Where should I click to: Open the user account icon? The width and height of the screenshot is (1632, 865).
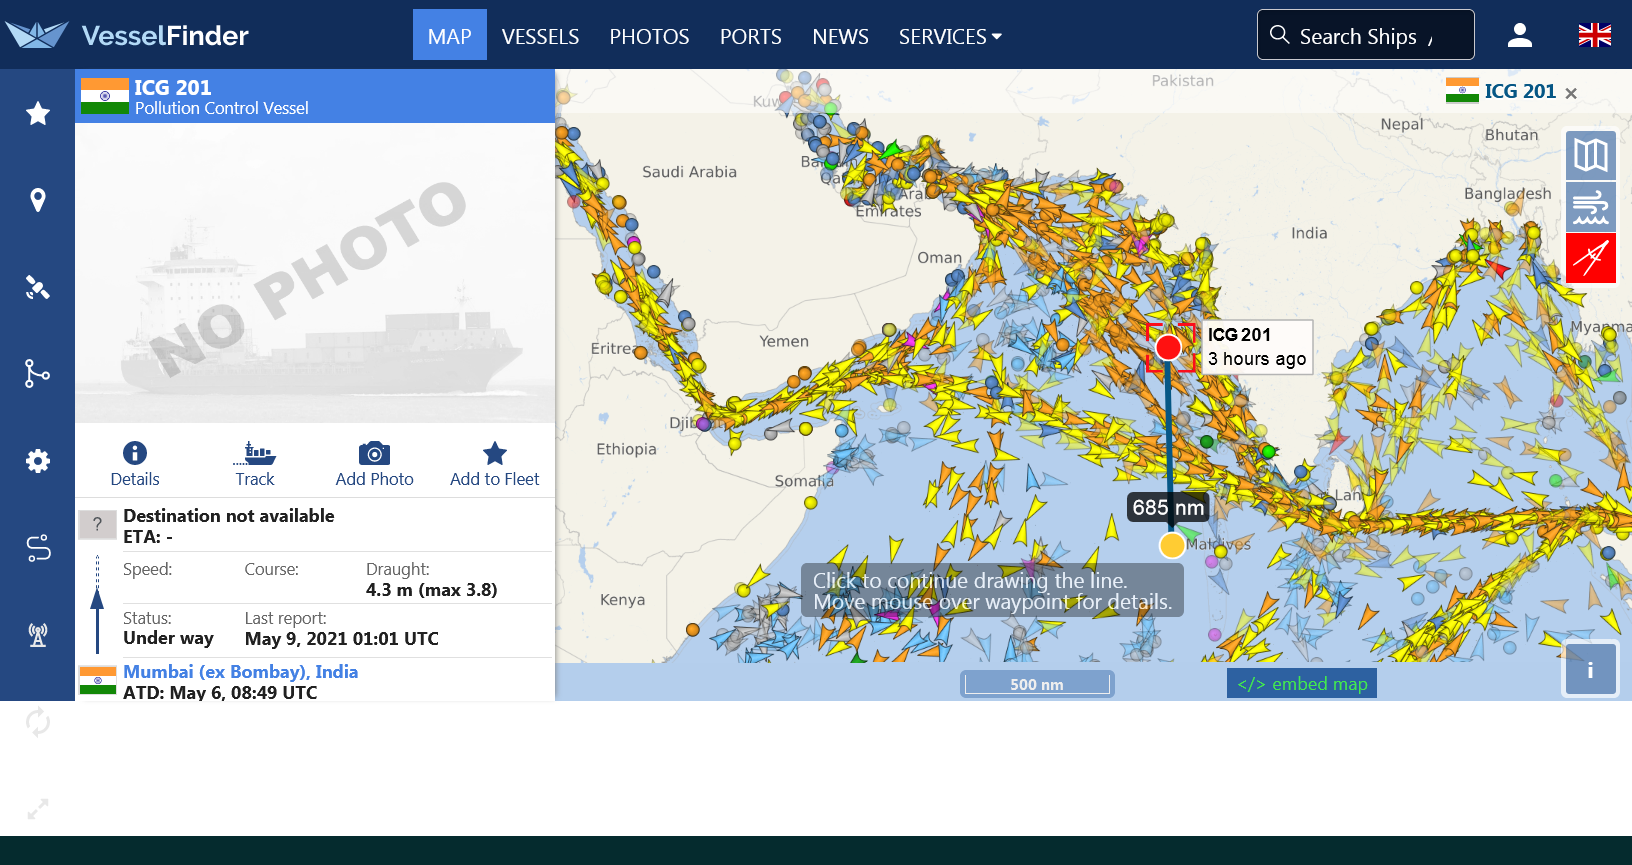coord(1520,35)
